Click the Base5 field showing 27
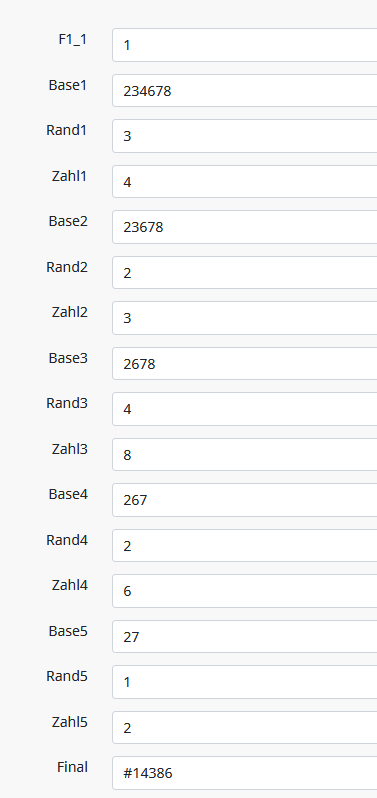Image resolution: width=377 pixels, height=798 pixels. click(x=245, y=637)
